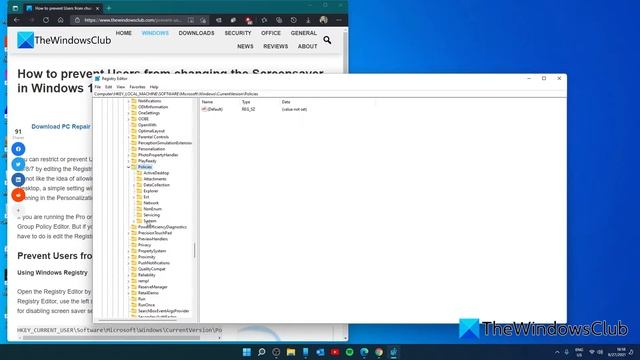Click the Registry Editor taskbar icon
The height and width of the screenshot is (360, 640).
point(393,352)
